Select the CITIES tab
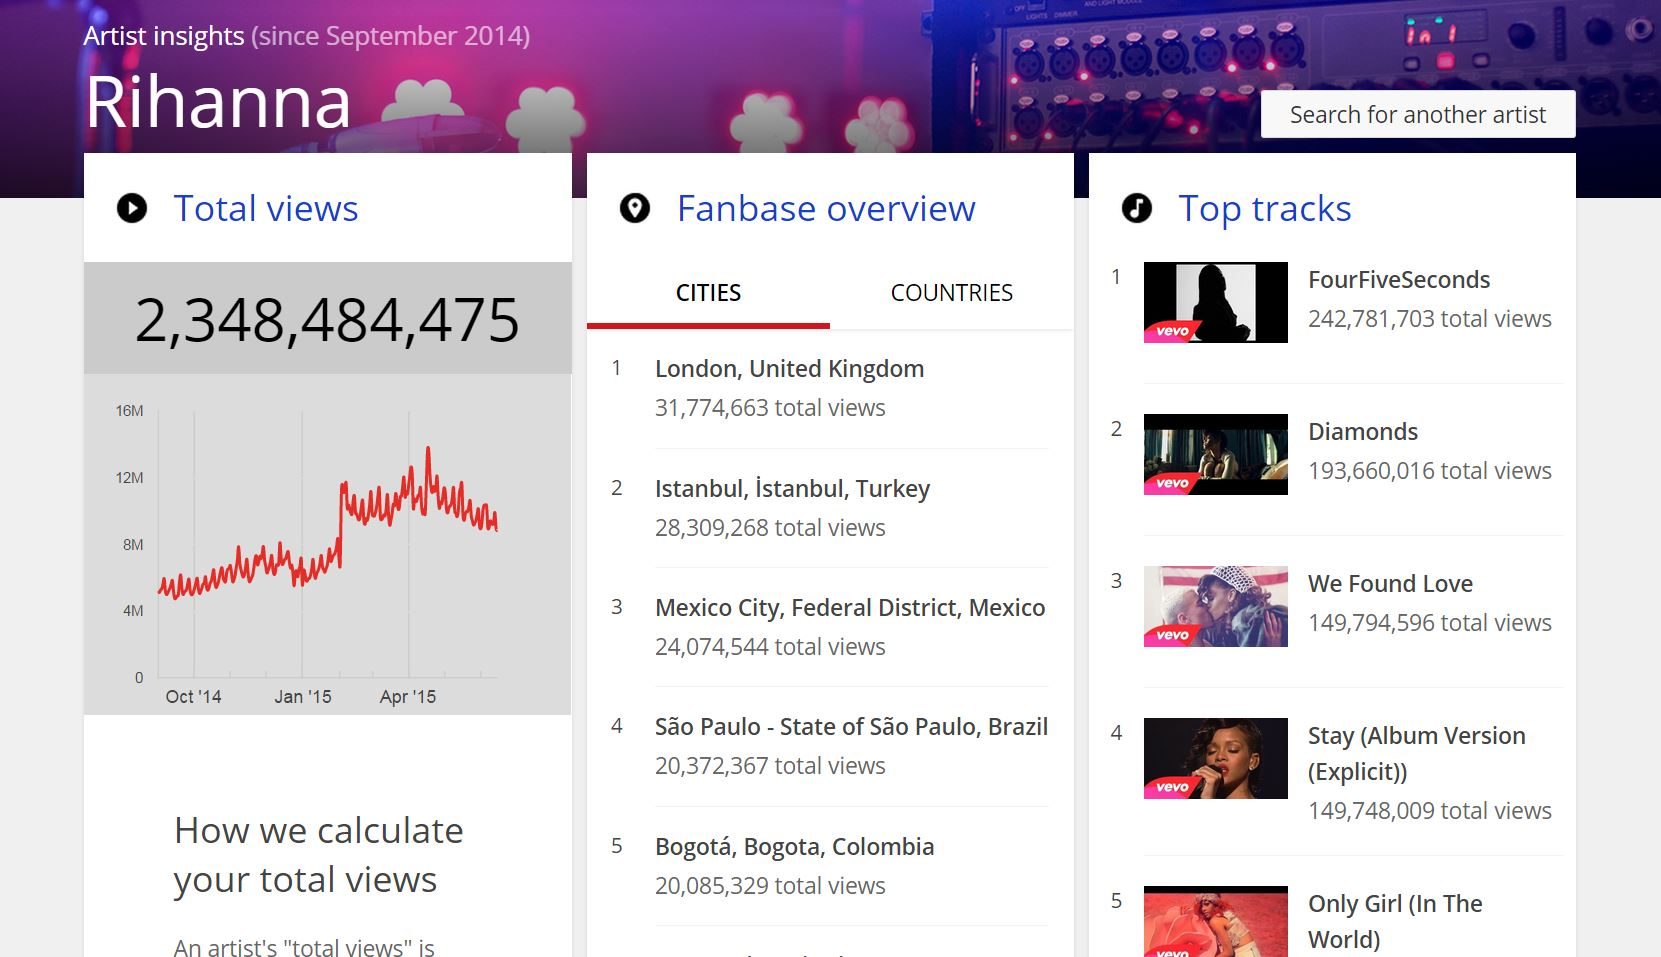 (707, 292)
